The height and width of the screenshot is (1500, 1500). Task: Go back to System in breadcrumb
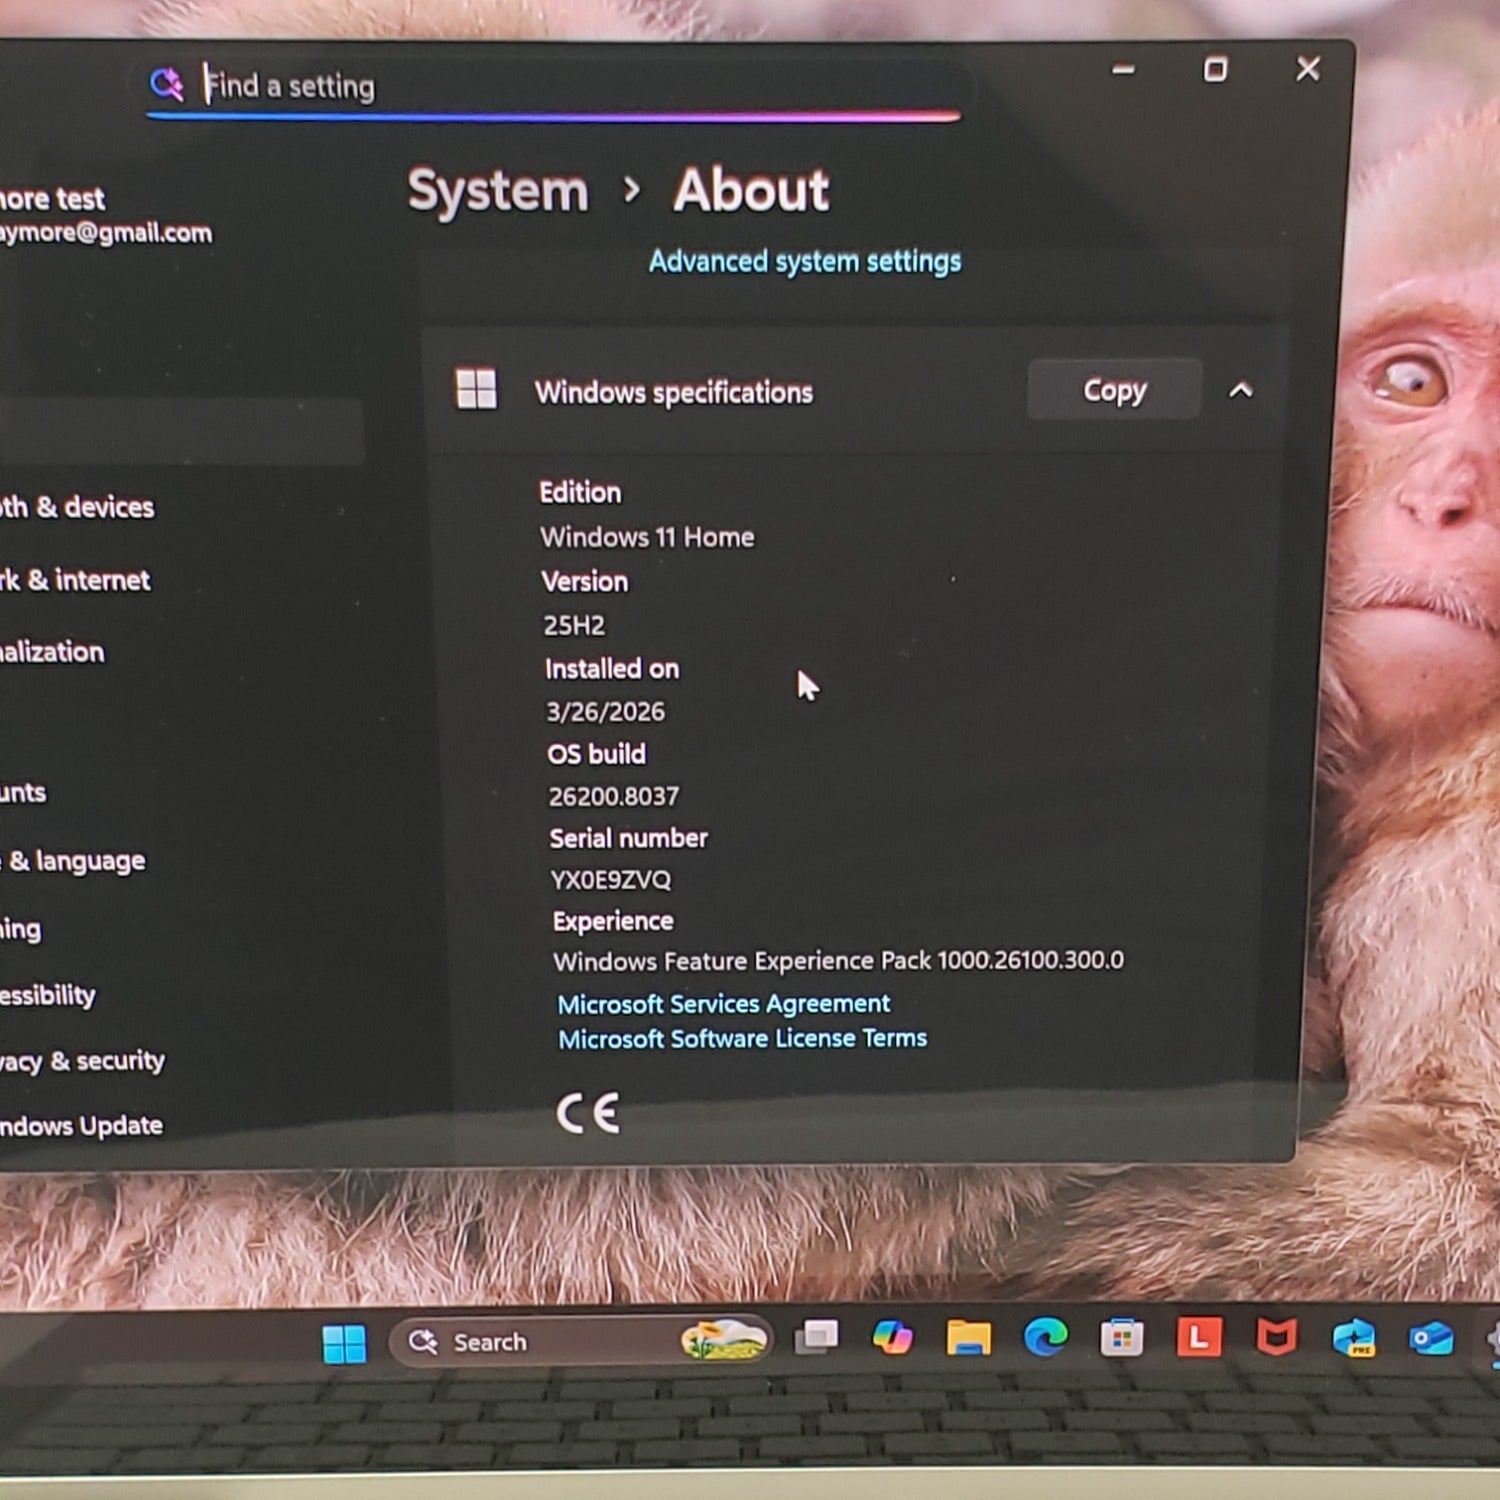pos(498,191)
